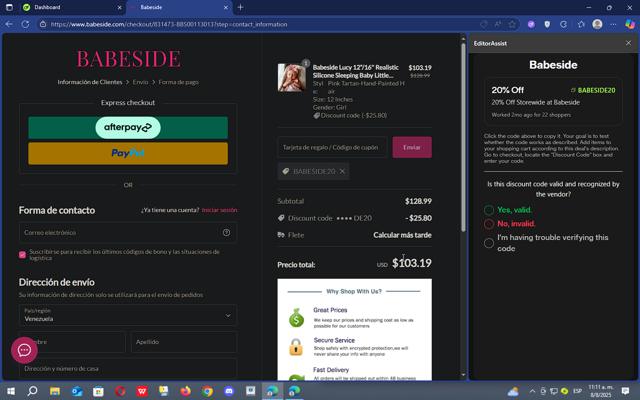Go back in browser history
This screenshot has width=640, height=400.
click(9, 24)
